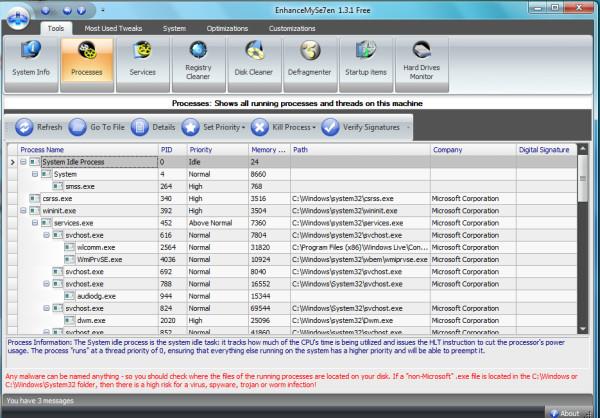Screen dimensions: 600x418
Task: Open the Defragmenter tool
Action: [x=310, y=59]
